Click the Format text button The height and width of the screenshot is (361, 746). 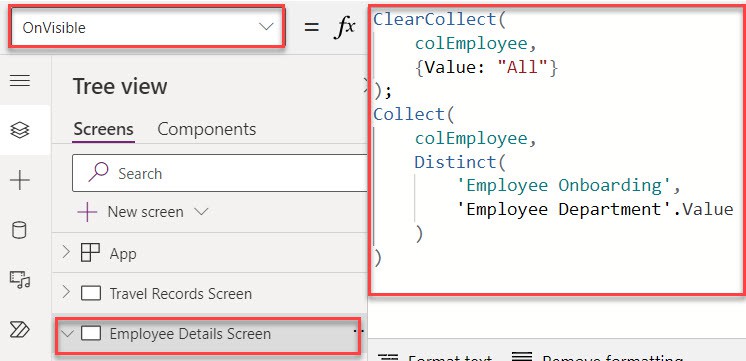(436, 357)
